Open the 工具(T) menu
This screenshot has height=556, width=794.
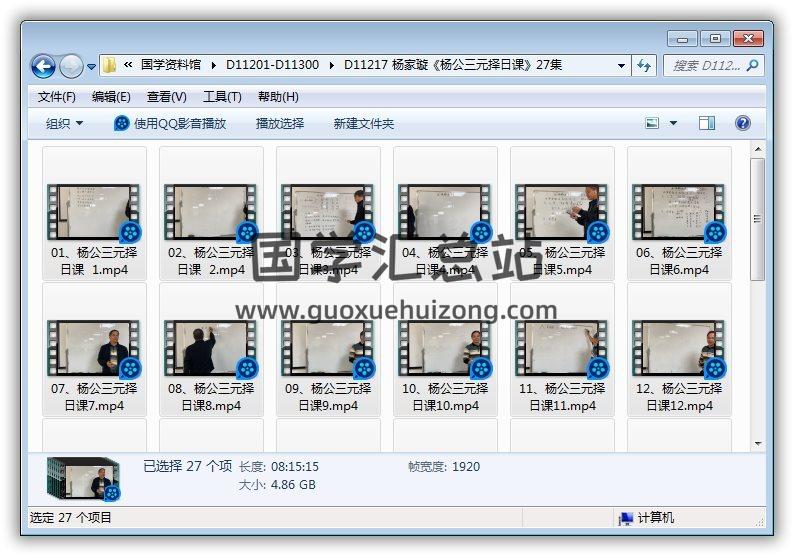222,97
